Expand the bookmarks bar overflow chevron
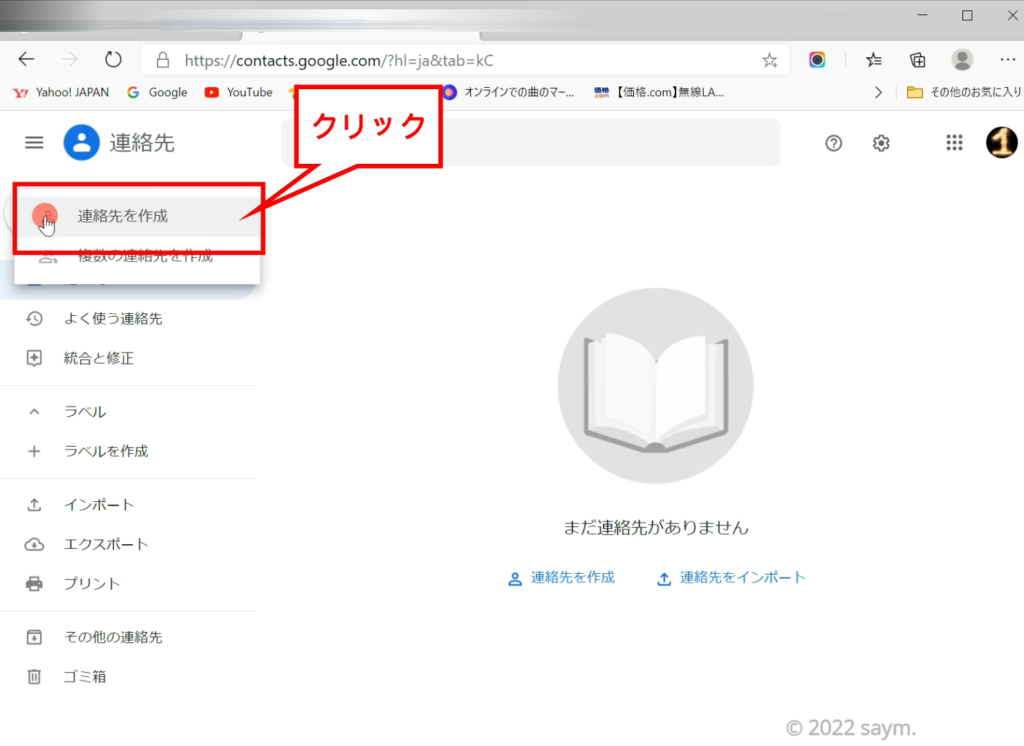1024x746 pixels. pos(879,92)
